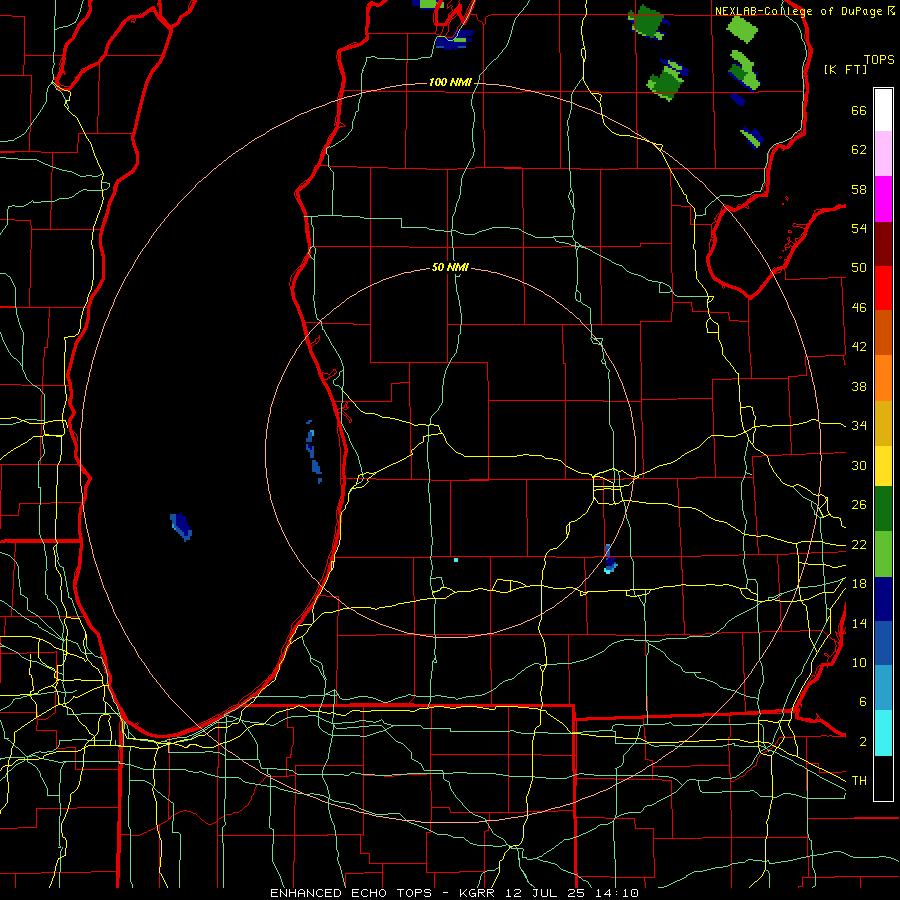Click the 42 value on the scale
Viewport: 900px width, 900px height.
(x=859, y=347)
